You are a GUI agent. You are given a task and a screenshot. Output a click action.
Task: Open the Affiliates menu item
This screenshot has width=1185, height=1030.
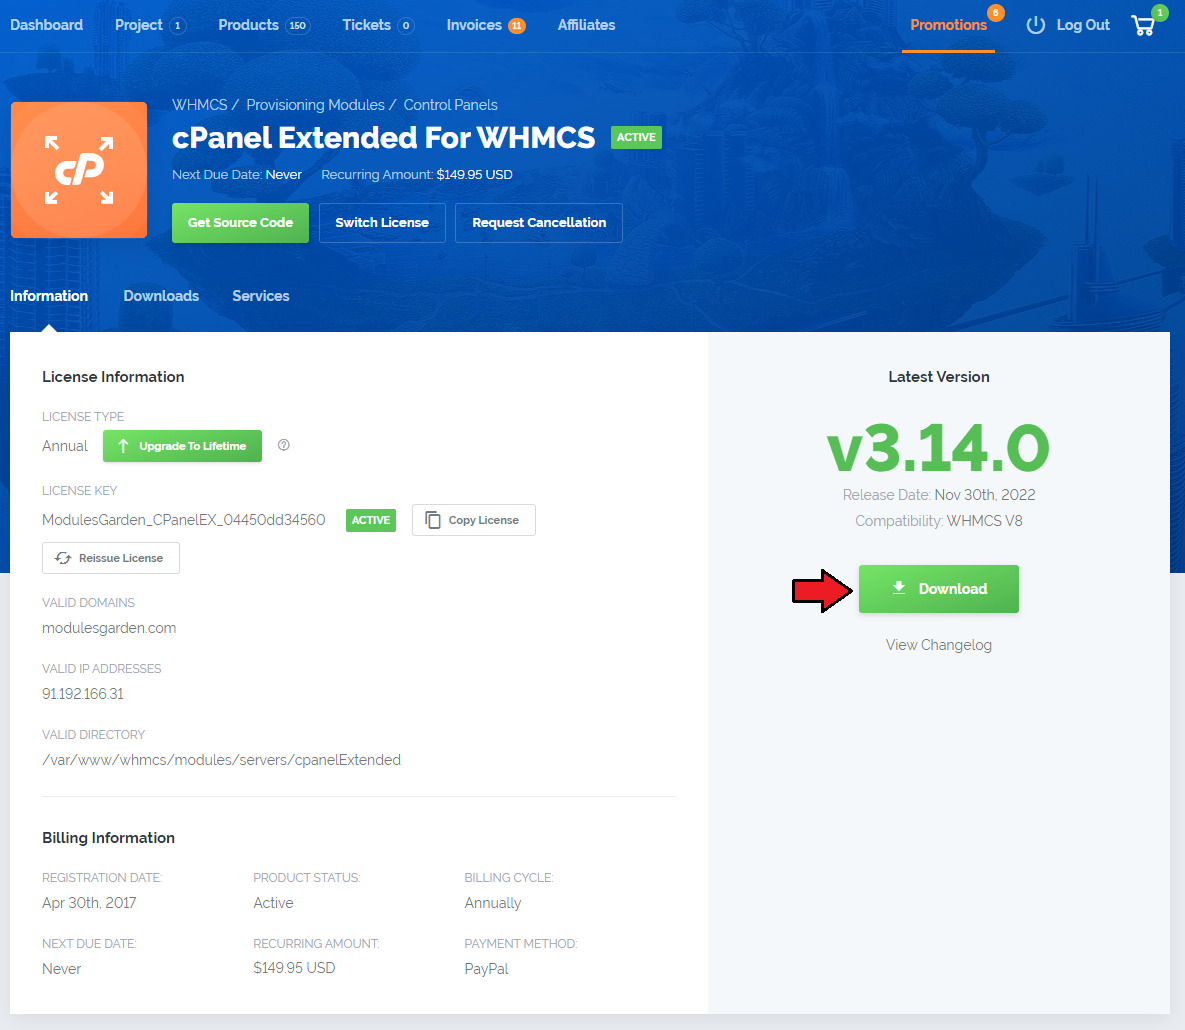(x=586, y=25)
